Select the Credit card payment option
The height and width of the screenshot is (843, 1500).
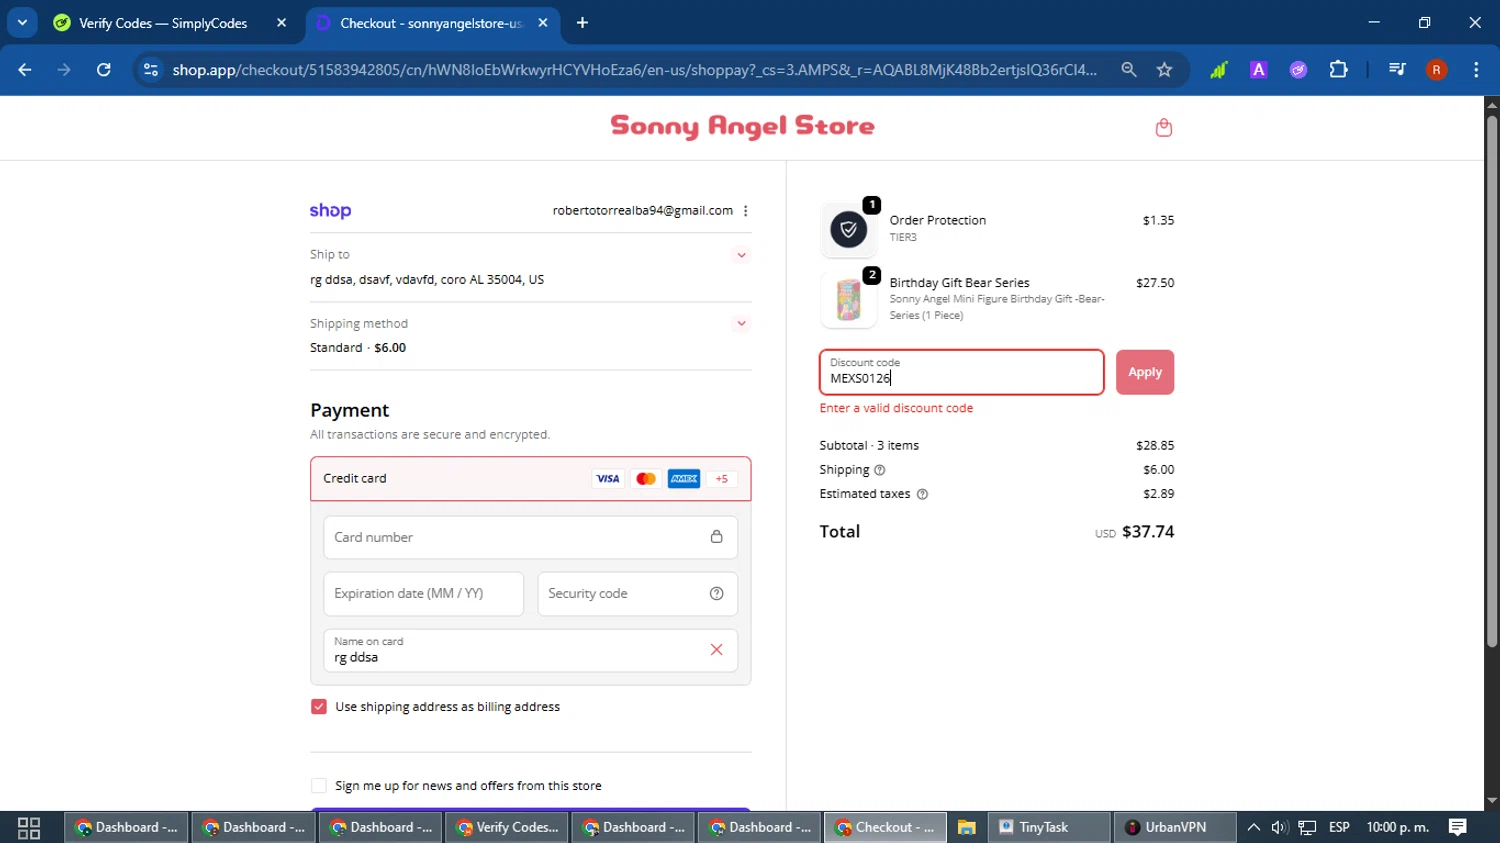[x=531, y=479]
